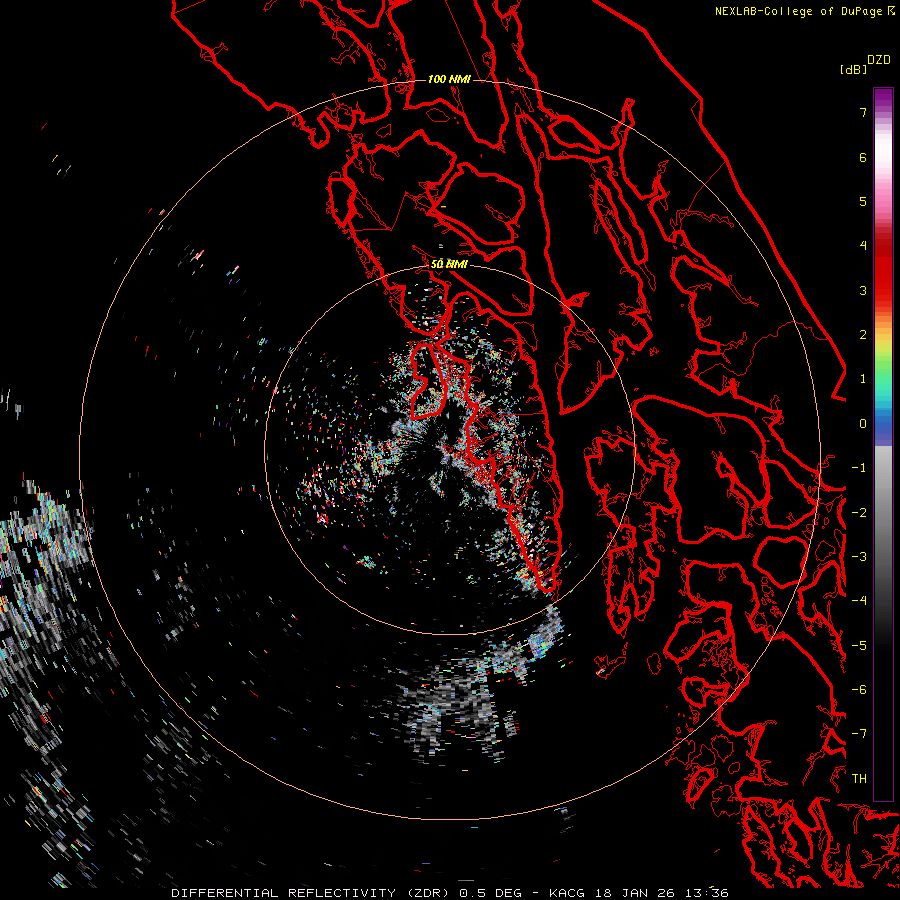Click the 2 value on the color scale

click(x=863, y=334)
